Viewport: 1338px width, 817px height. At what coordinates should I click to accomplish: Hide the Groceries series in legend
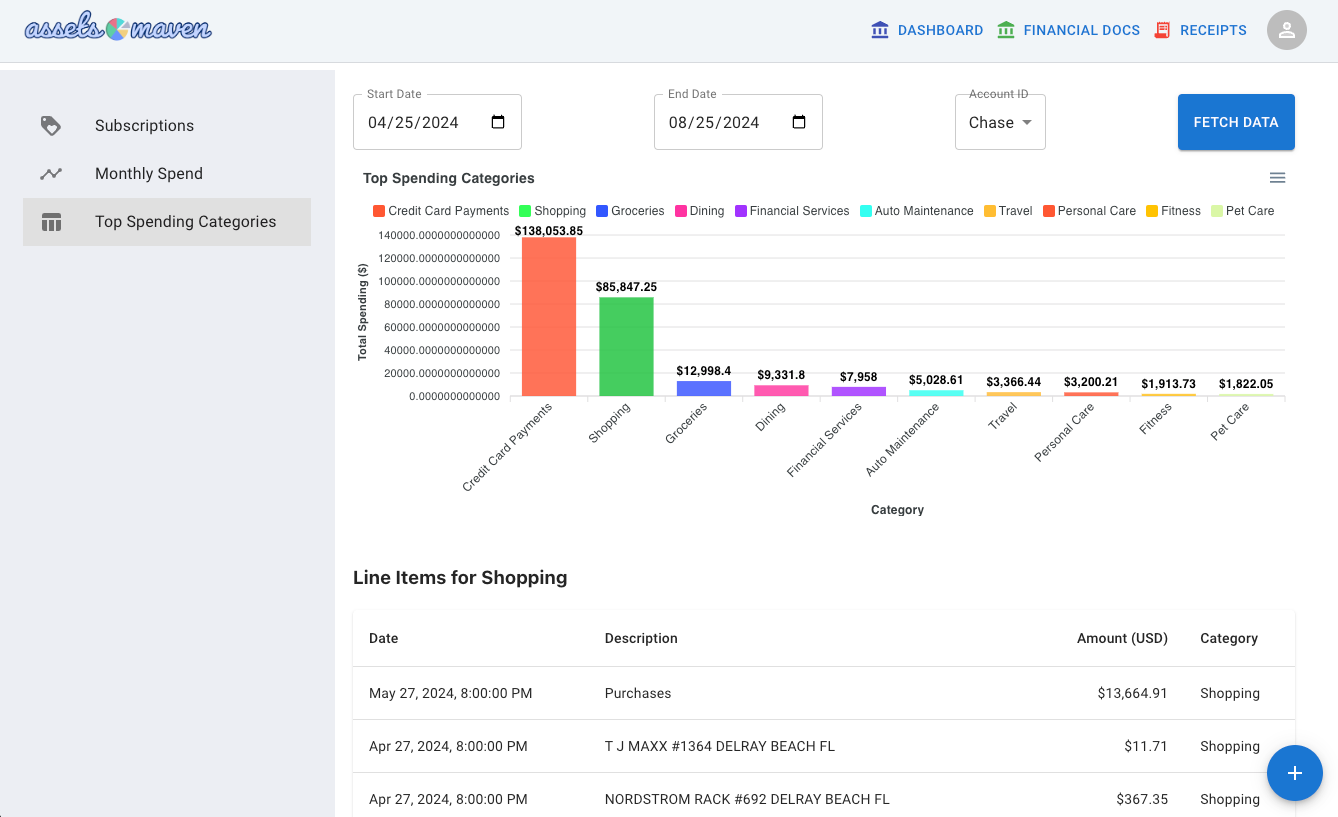click(630, 211)
